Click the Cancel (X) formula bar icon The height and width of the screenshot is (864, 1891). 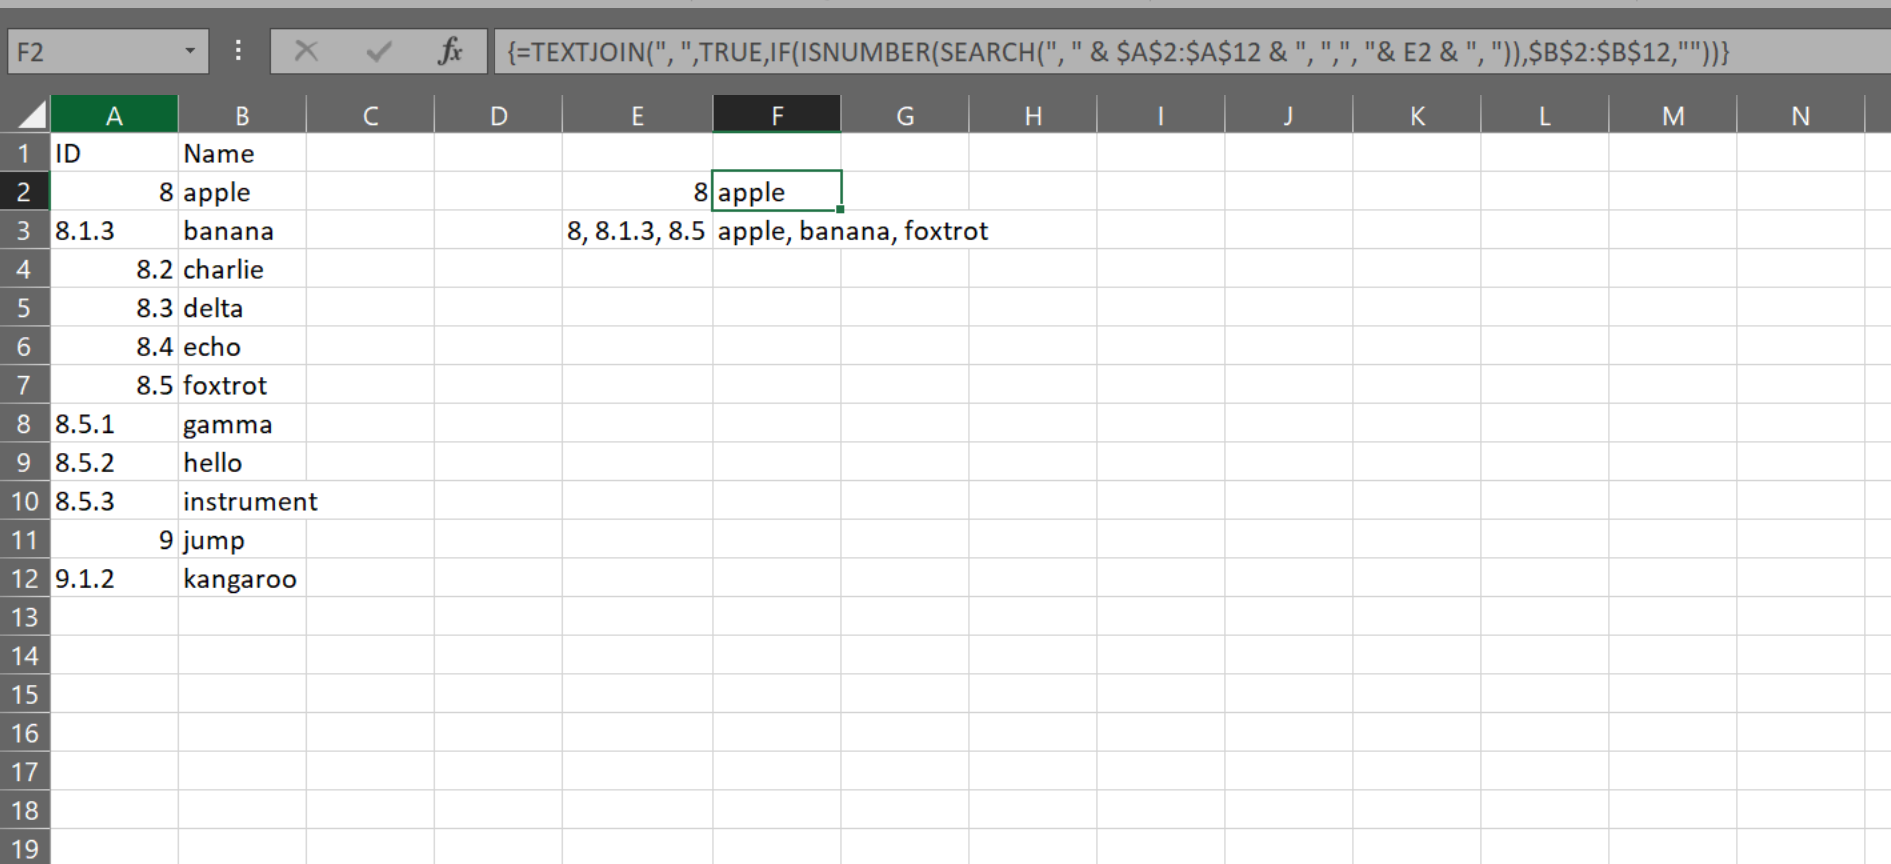[x=306, y=51]
